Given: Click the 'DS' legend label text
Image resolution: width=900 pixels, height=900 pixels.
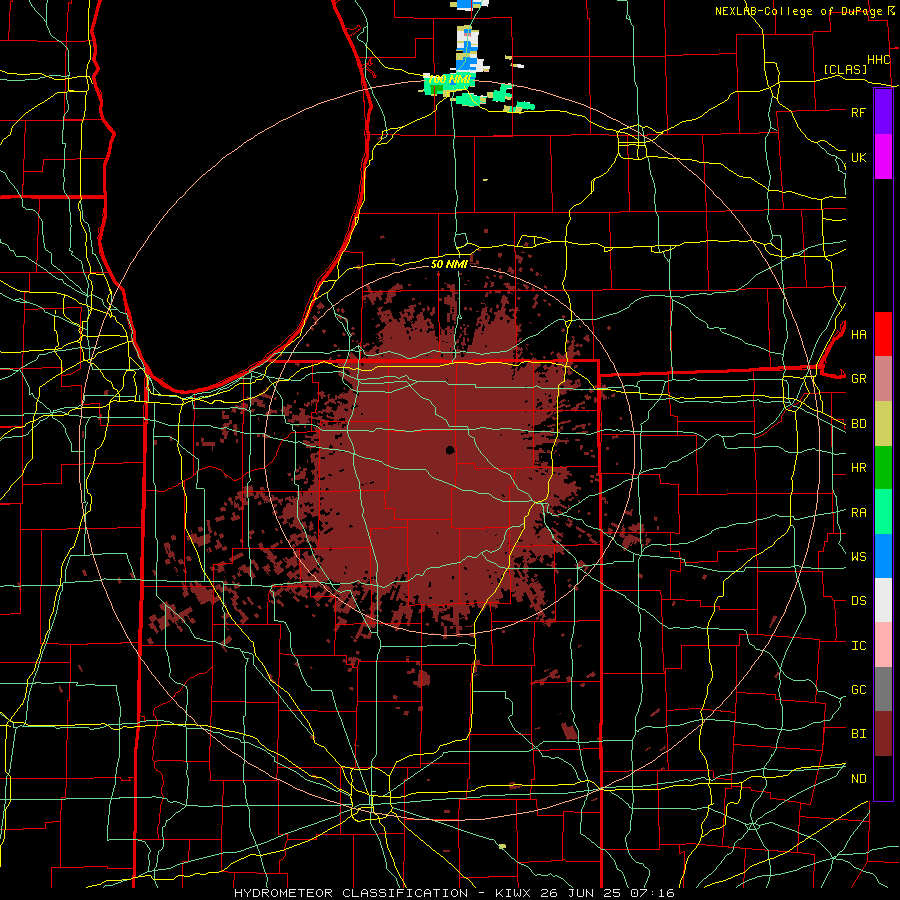Looking at the screenshot, I should tap(858, 601).
